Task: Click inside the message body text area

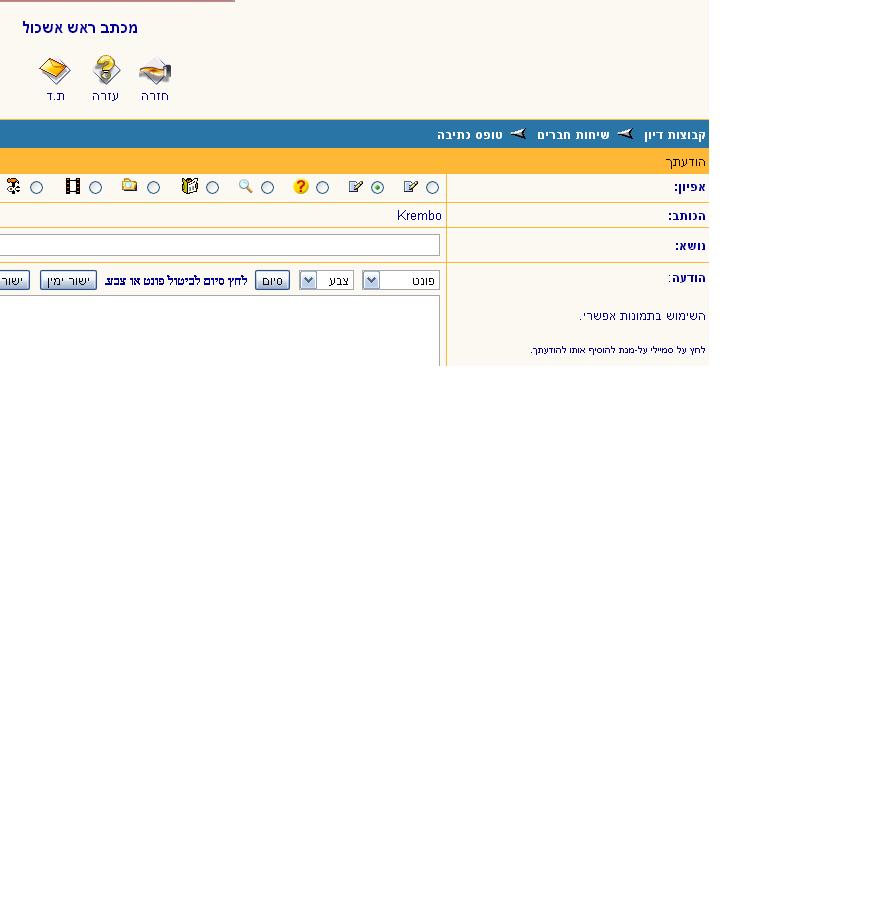Action: pyautogui.click(x=219, y=330)
